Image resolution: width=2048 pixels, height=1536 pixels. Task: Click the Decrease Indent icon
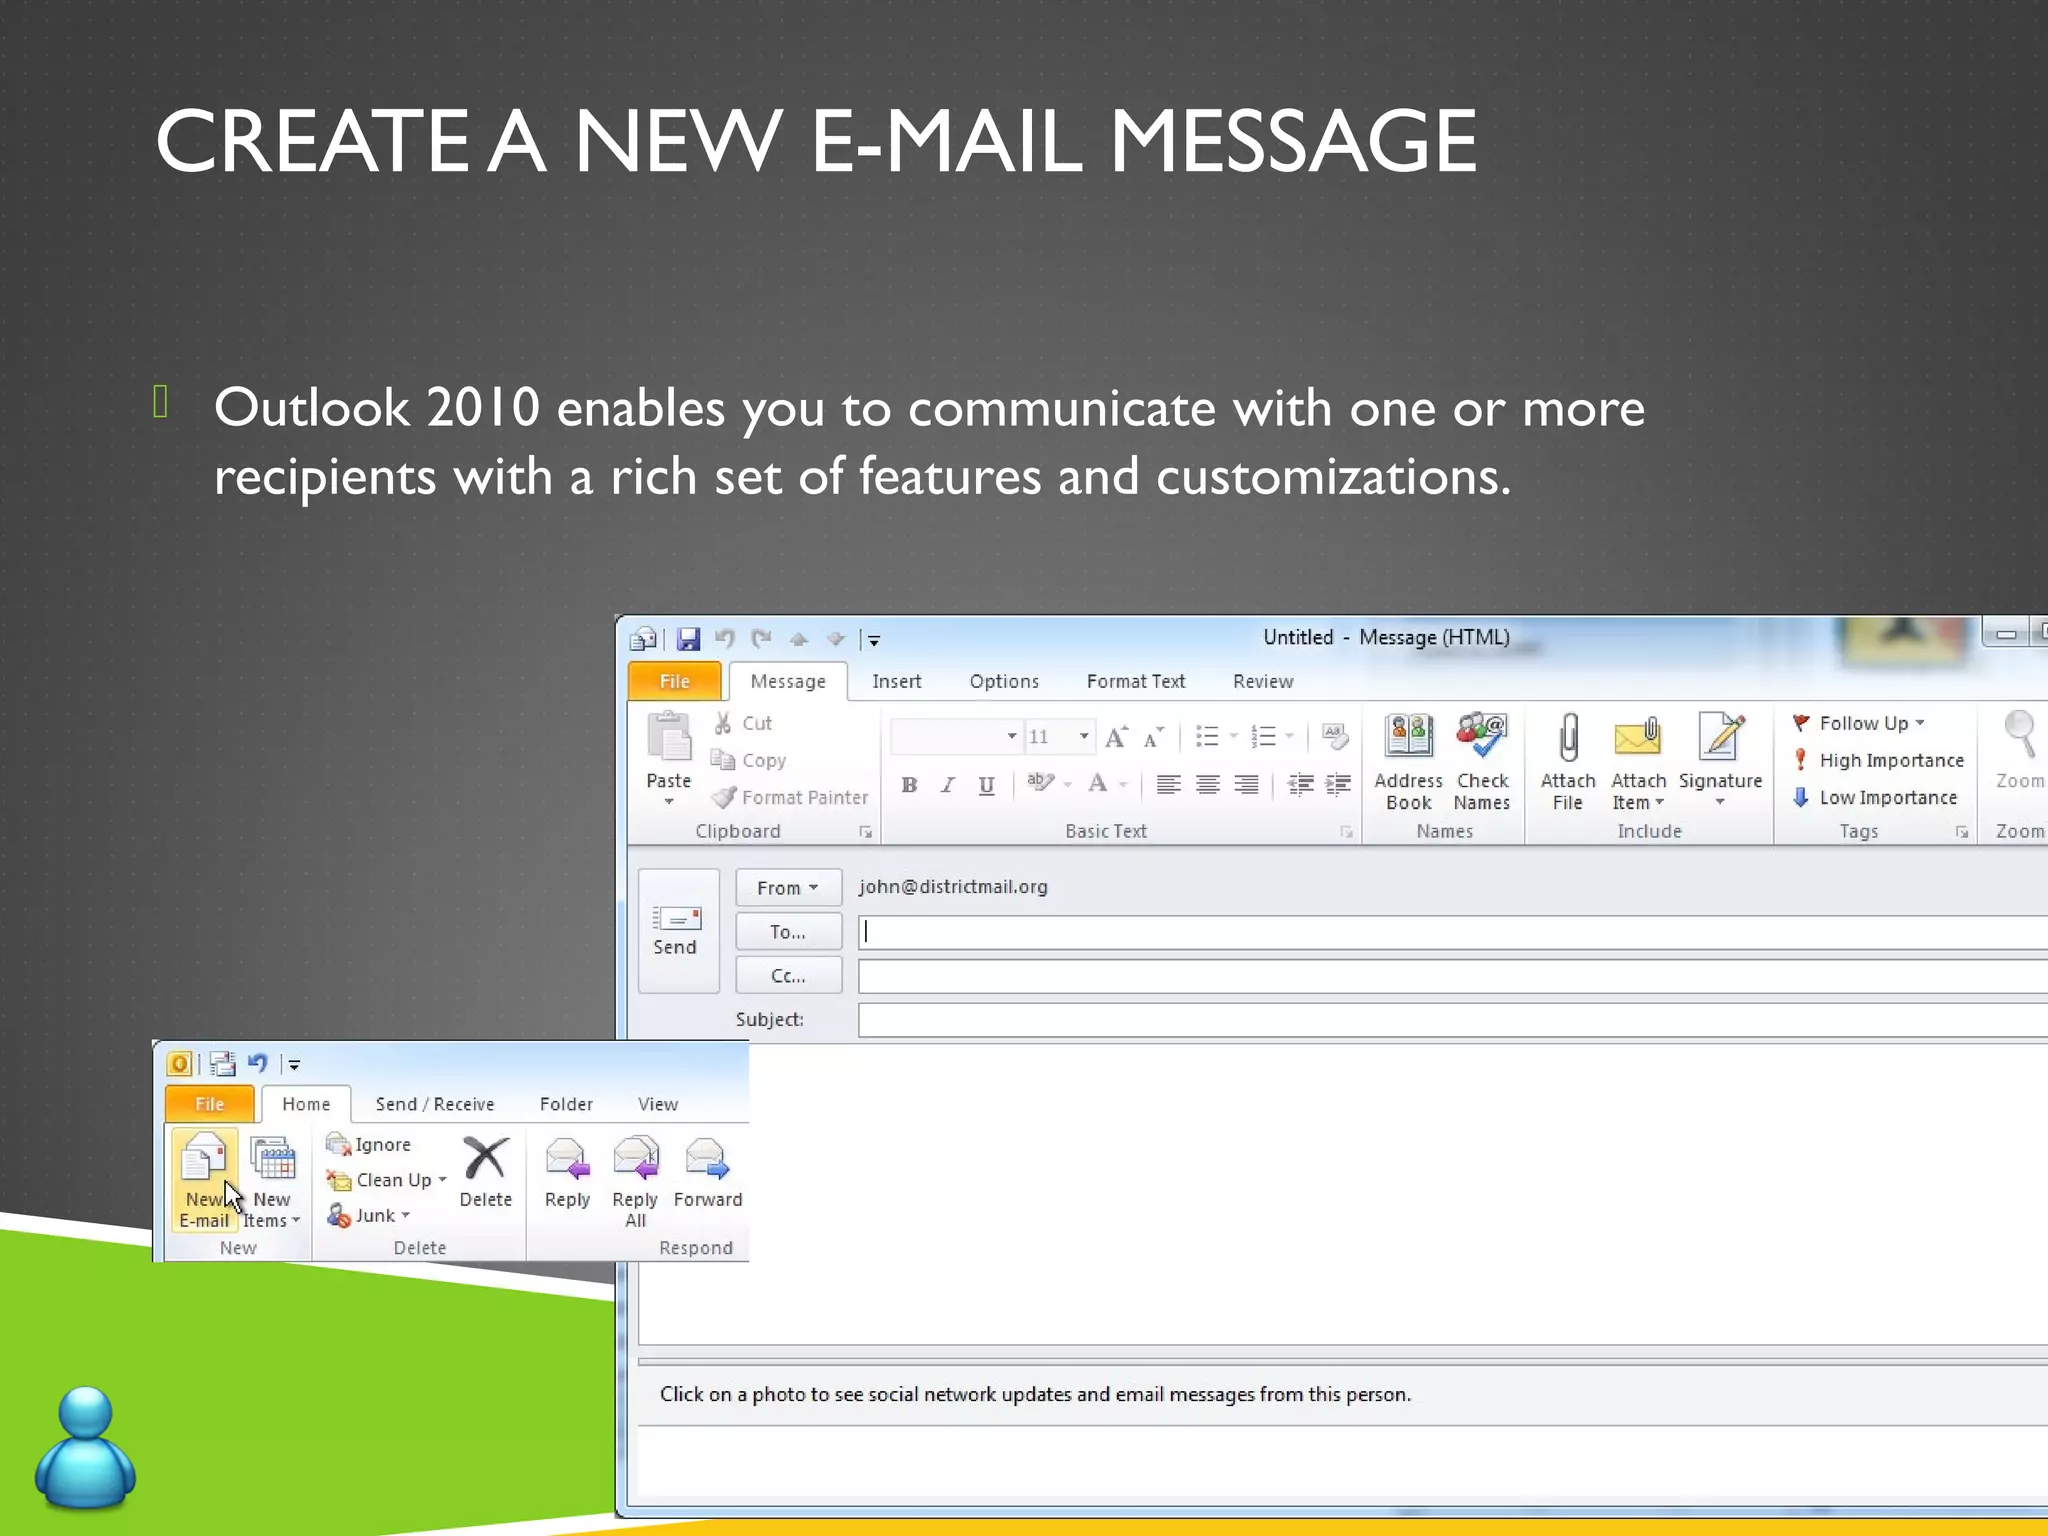pyautogui.click(x=1300, y=785)
